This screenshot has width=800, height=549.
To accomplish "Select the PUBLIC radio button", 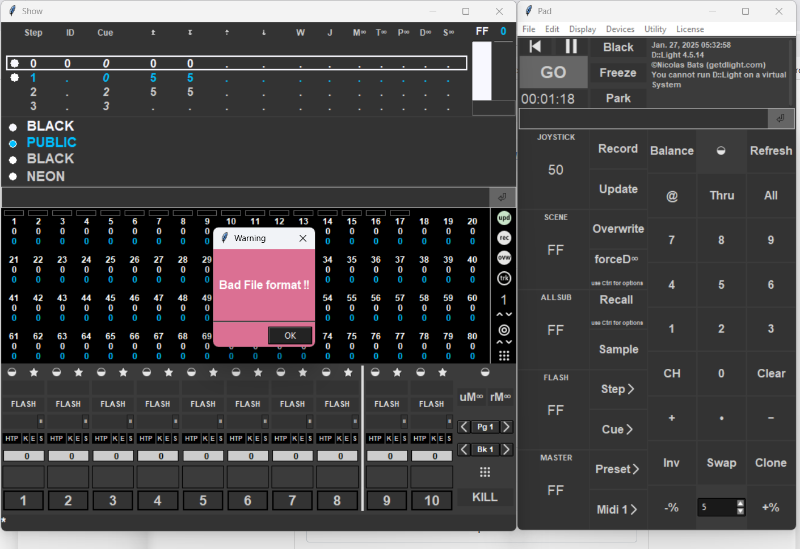I will click(13, 143).
